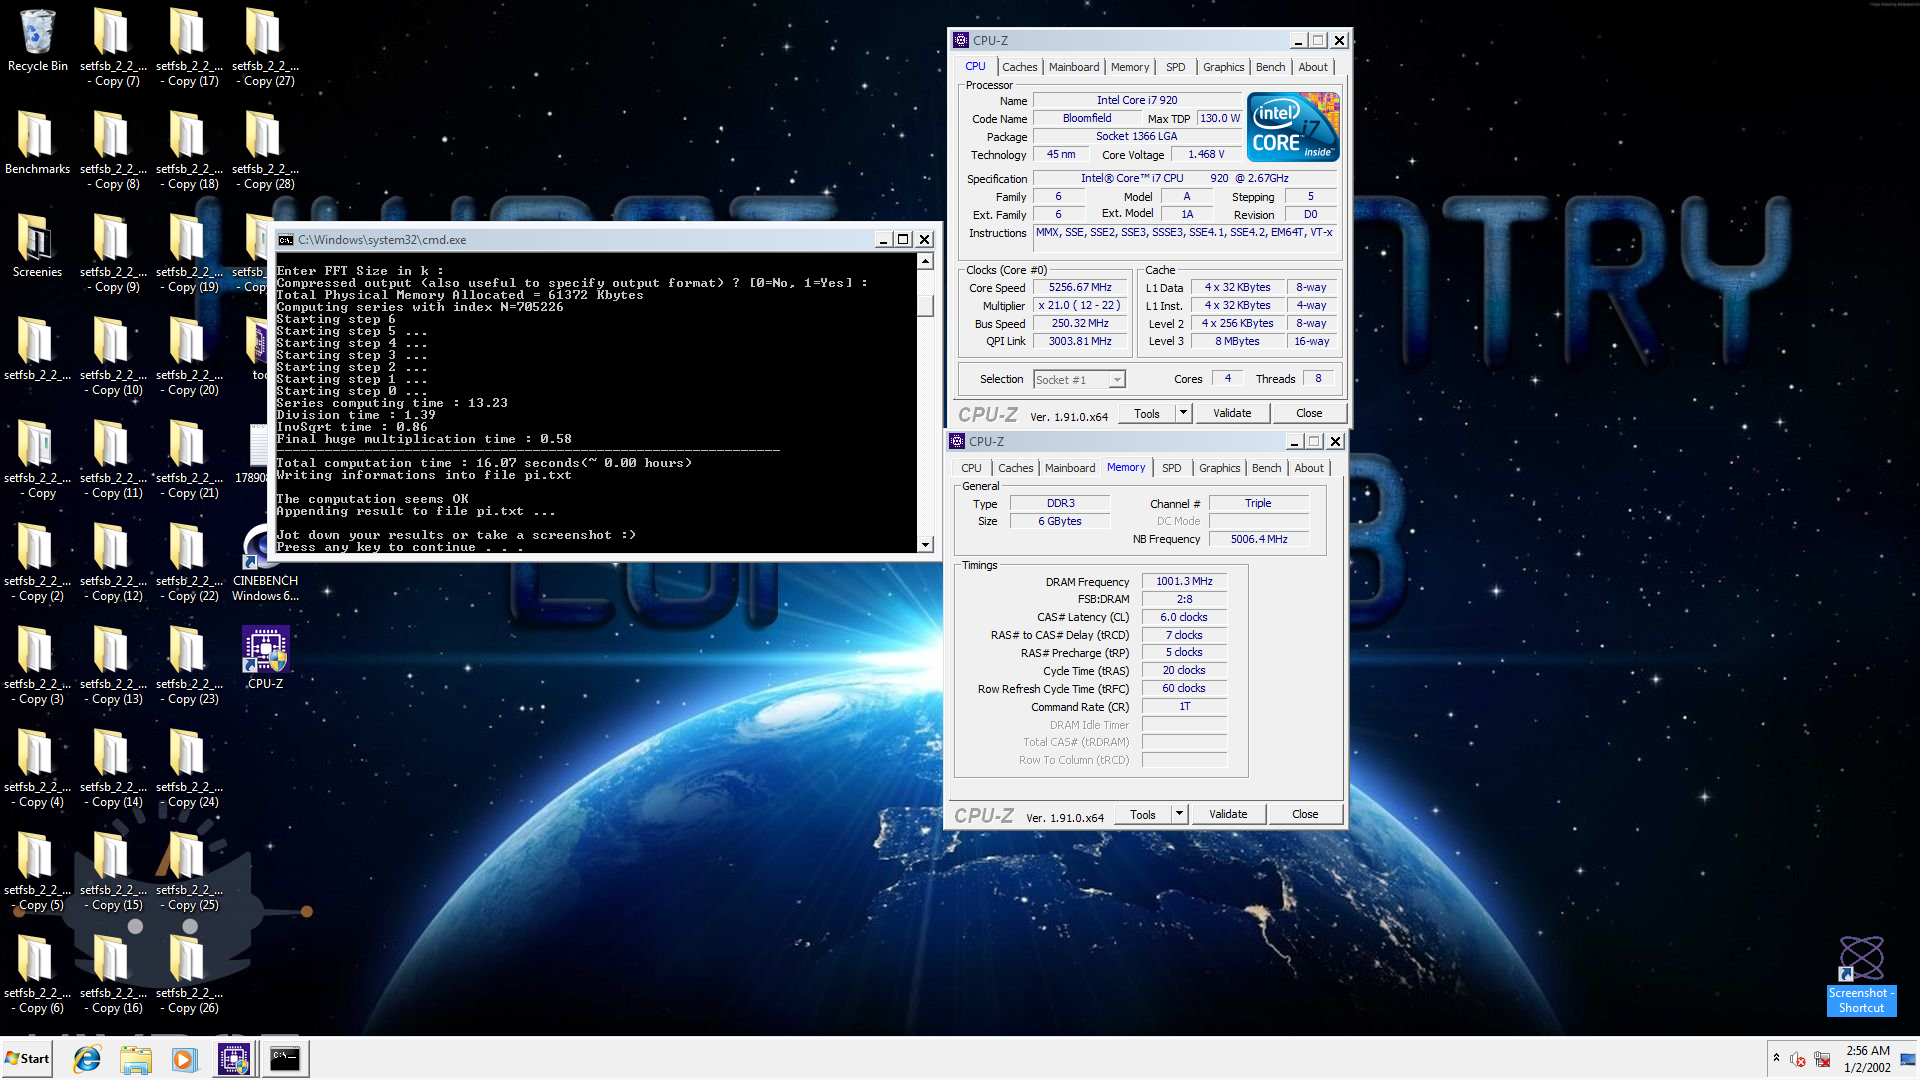Click Tools button in top CPU-Z window
This screenshot has width=1920, height=1080.
(1147, 413)
